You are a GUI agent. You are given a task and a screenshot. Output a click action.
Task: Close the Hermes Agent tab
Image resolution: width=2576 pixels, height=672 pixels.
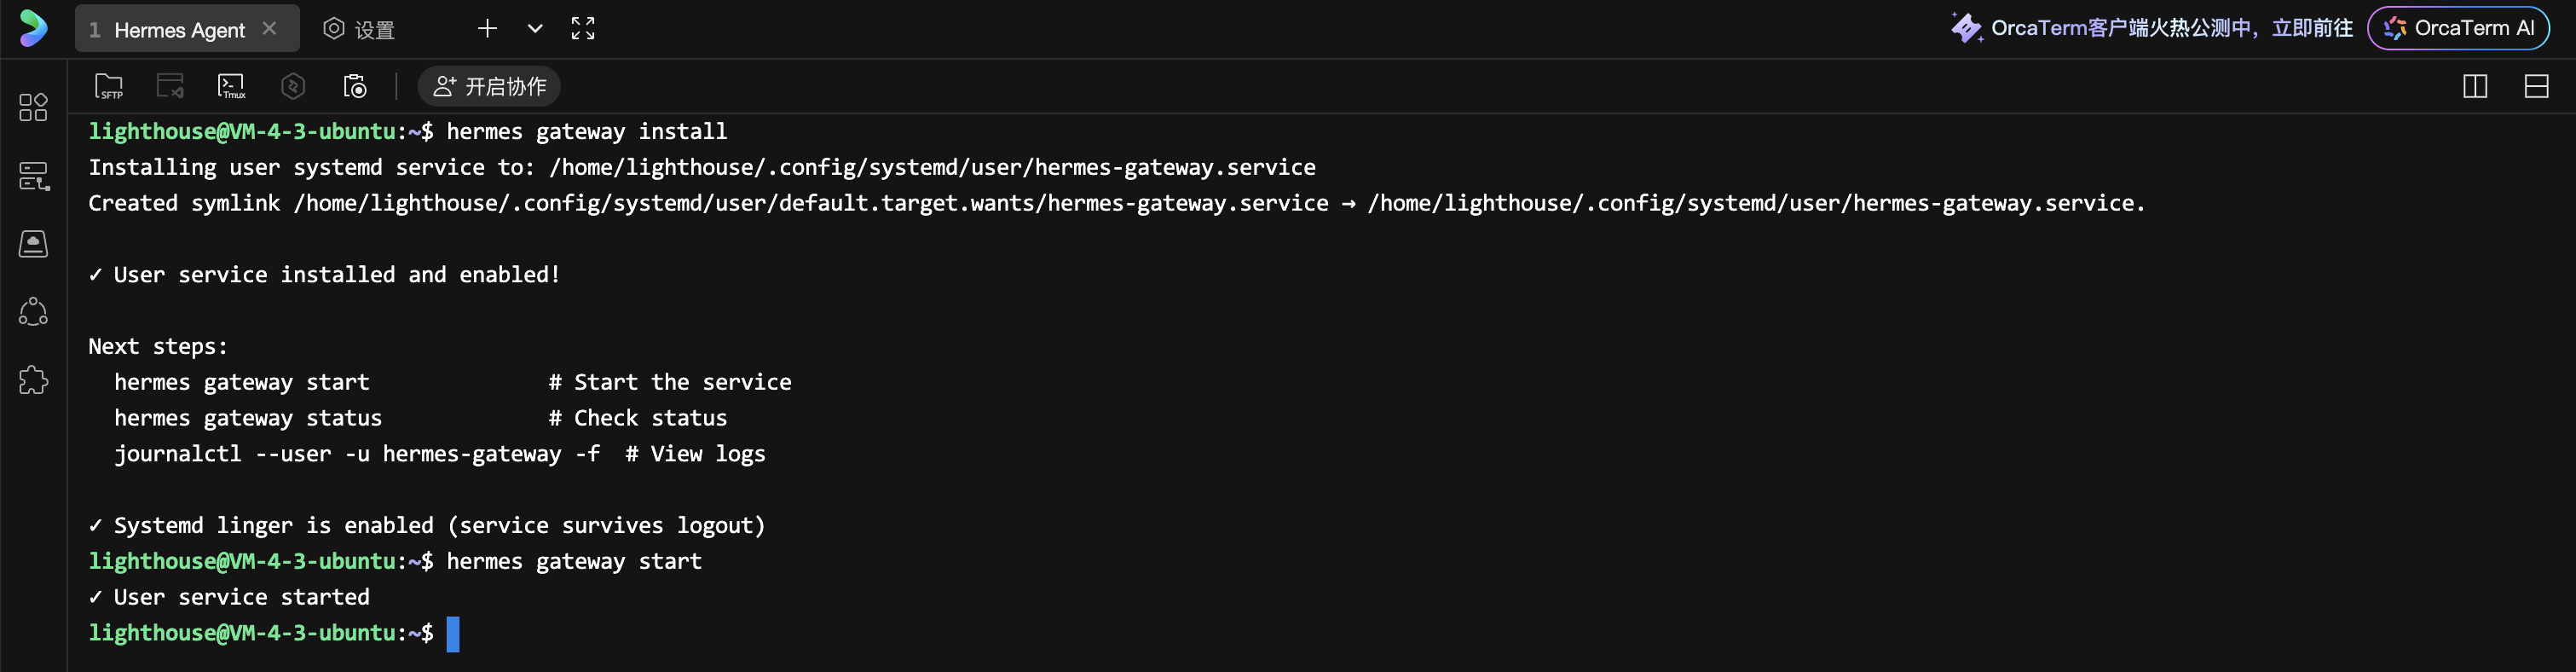(x=269, y=29)
